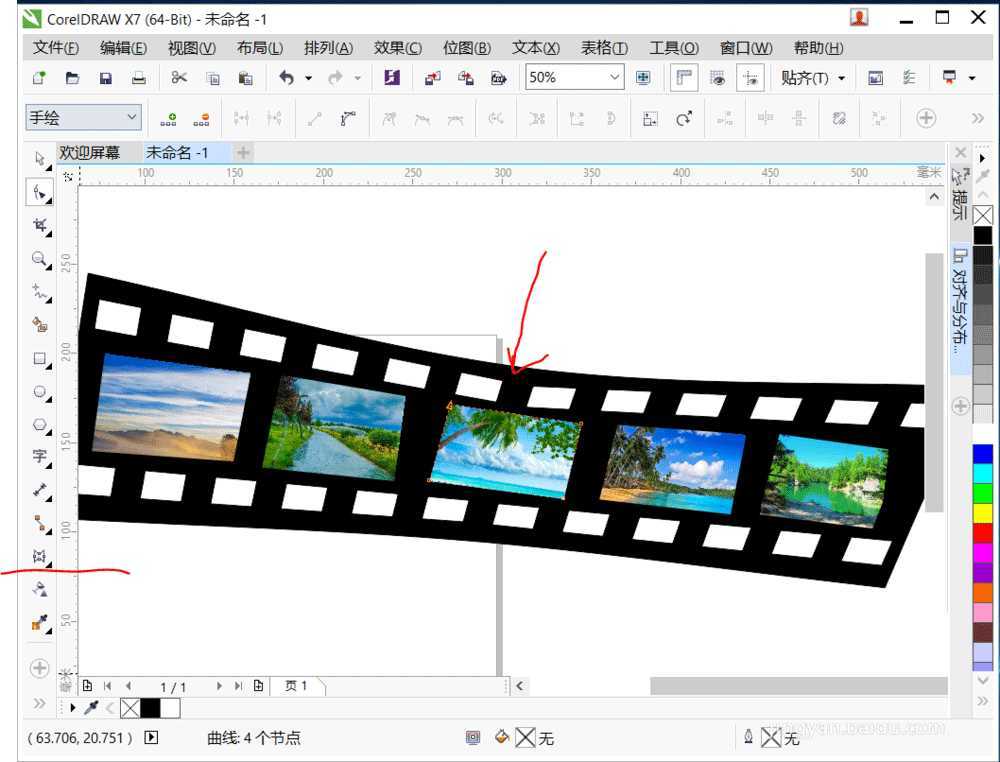Select the Ellipse tool

coord(40,392)
